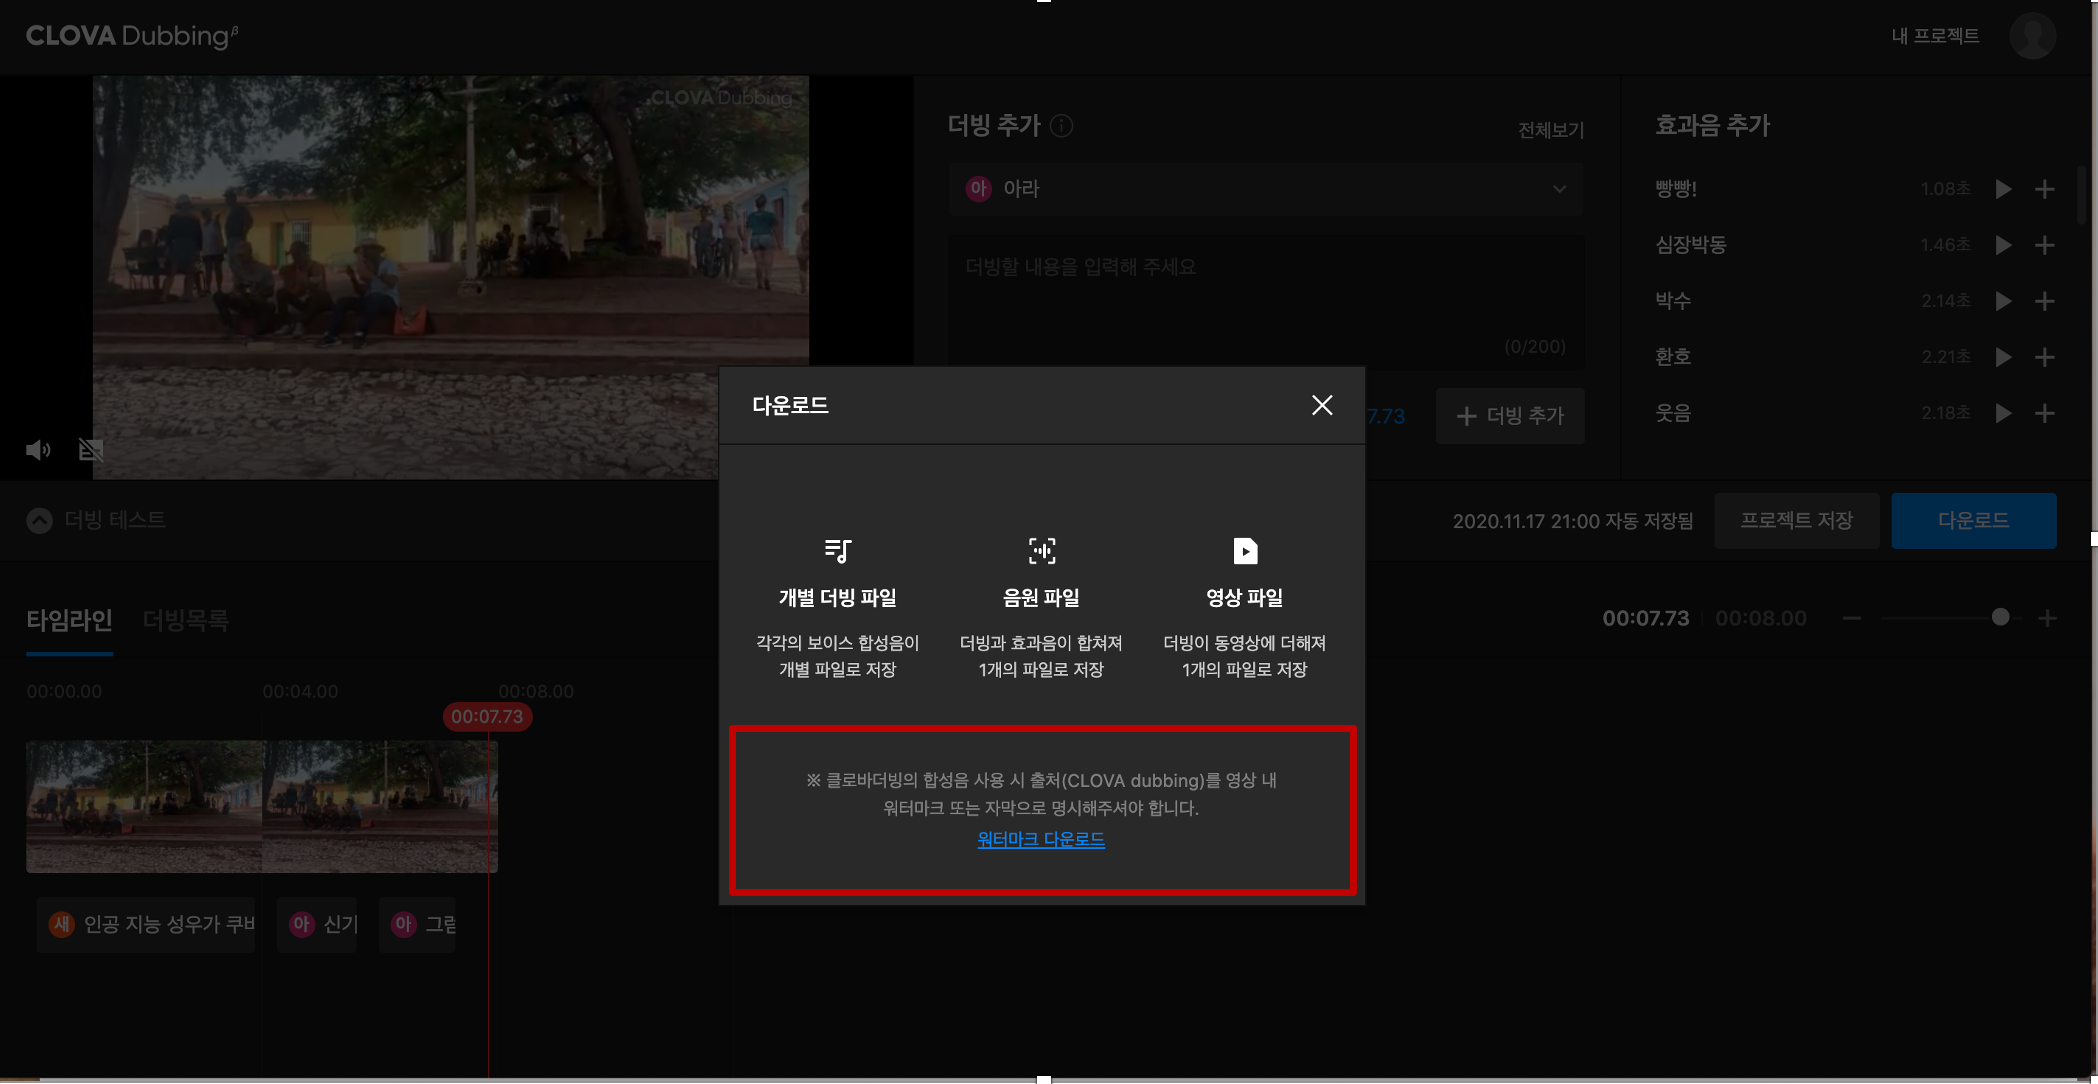
Task: Collapse the 더빙 테스트 project chevron
Action: tap(39, 520)
